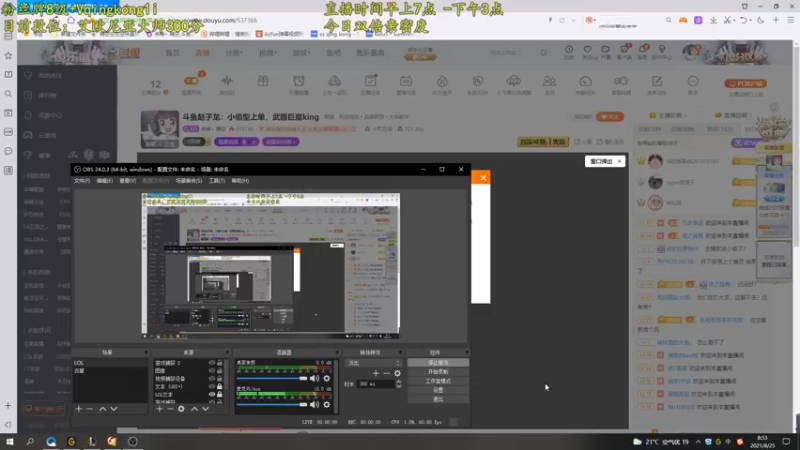800x450 pixels.
Task: Adjust transition duration spinner arrows
Action: click(x=398, y=384)
